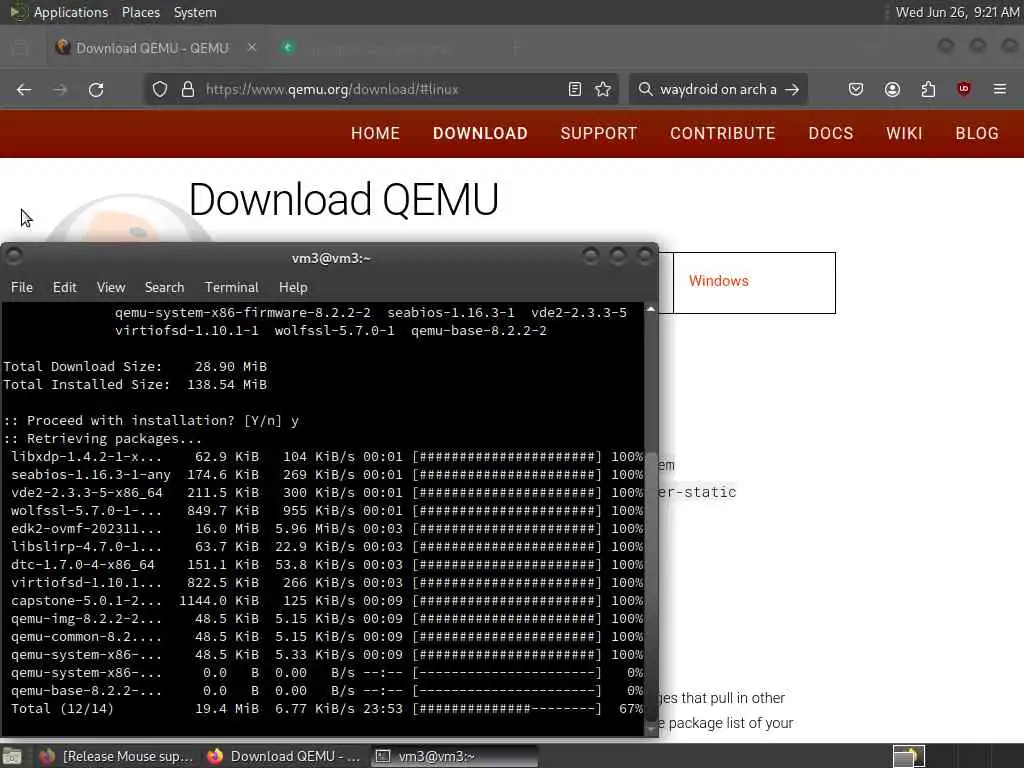Viewport: 1024px width, 768px height.
Task: Open terminal Search menu
Action: click(x=165, y=287)
